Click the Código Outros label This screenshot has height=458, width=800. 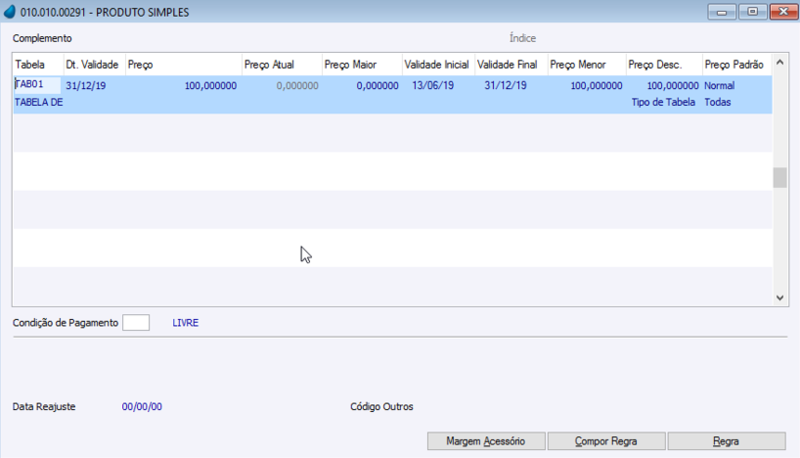[382, 406]
